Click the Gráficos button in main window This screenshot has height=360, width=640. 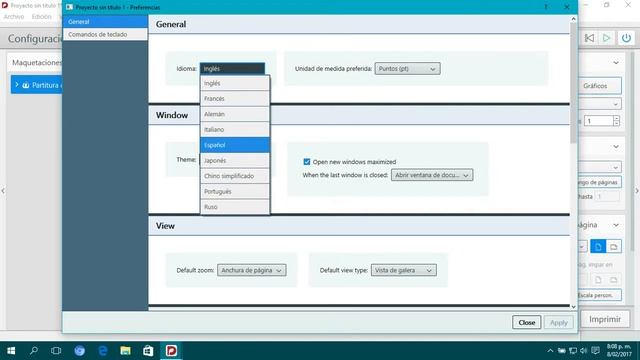[599, 86]
